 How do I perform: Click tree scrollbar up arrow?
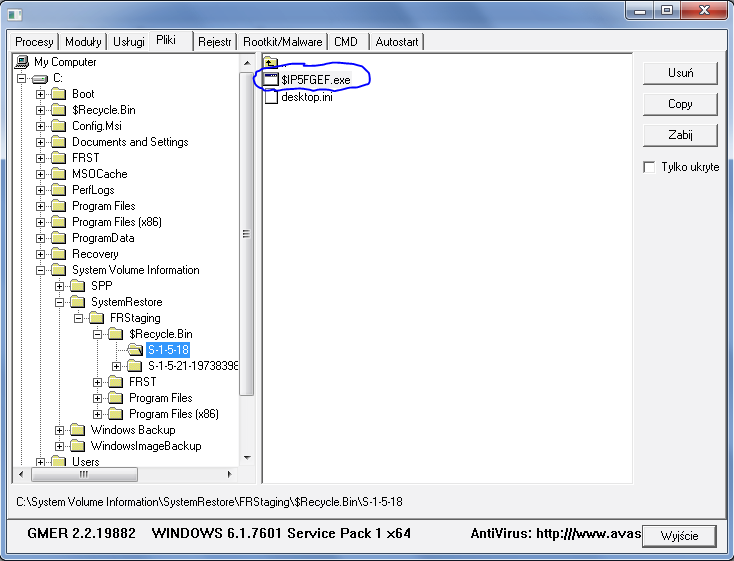coord(247,63)
